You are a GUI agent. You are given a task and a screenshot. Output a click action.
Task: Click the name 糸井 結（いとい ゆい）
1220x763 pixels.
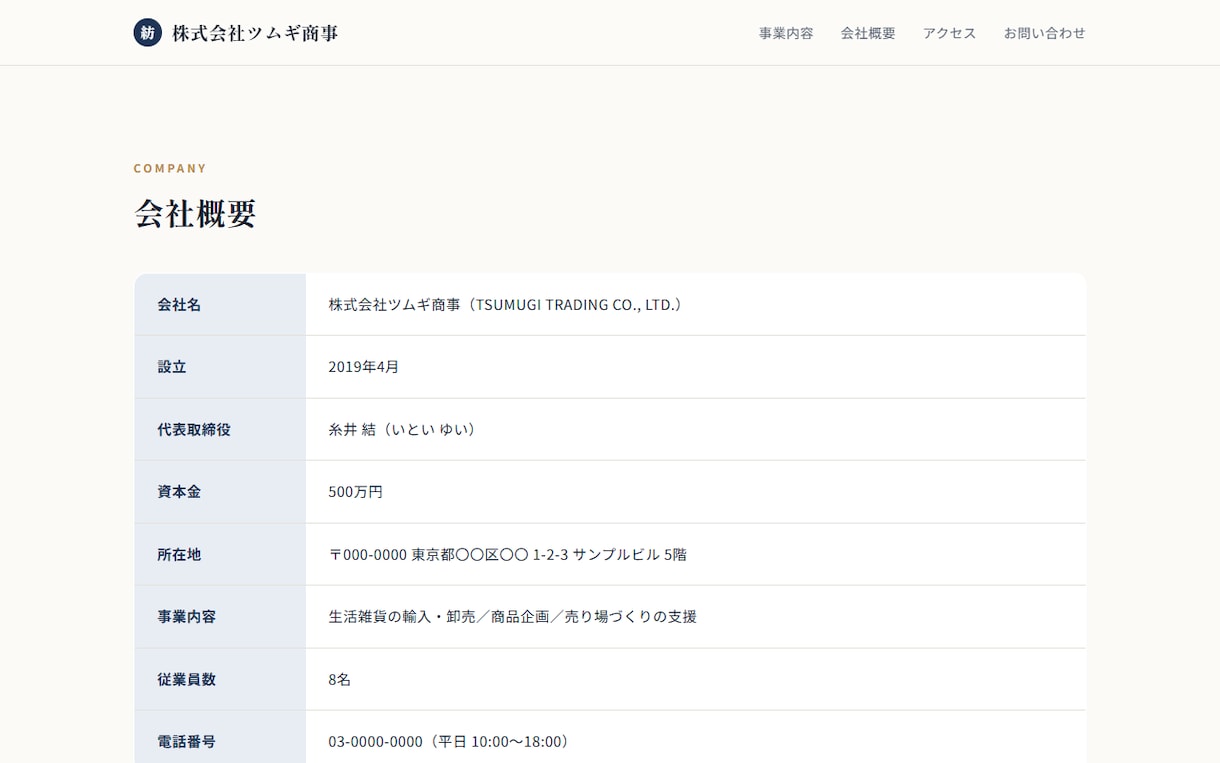coord(402,430)
